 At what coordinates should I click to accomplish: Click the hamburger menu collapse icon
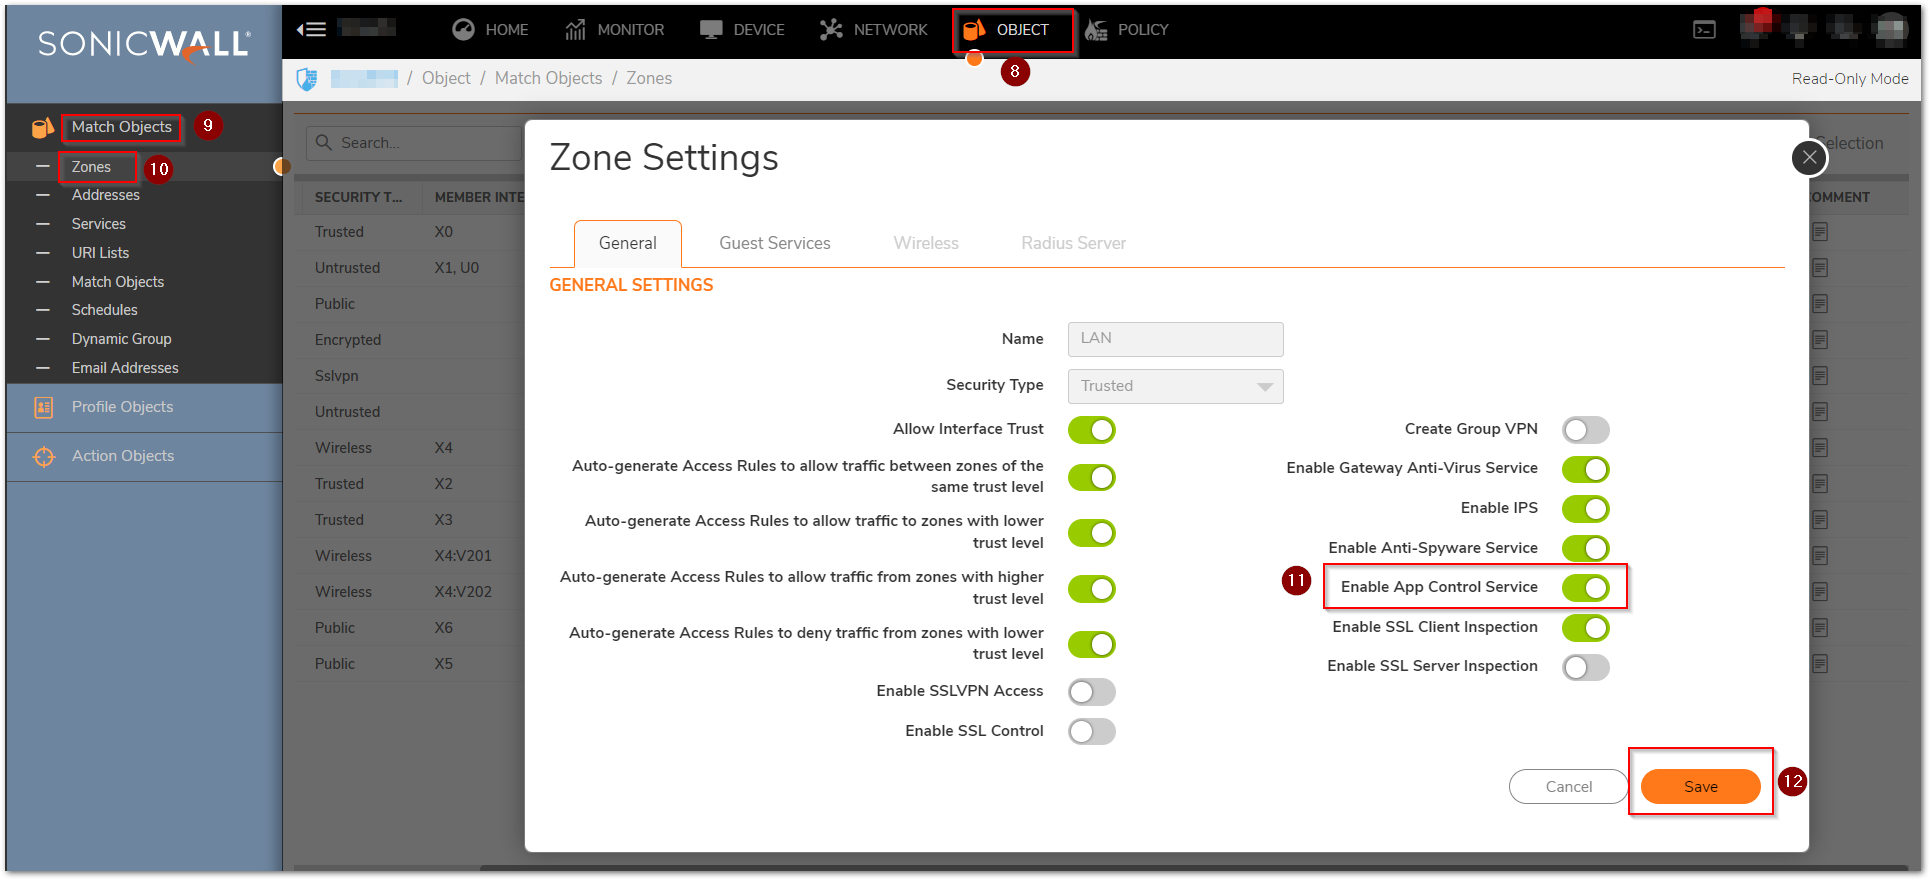pyautogui.click(x=311, y=29)
